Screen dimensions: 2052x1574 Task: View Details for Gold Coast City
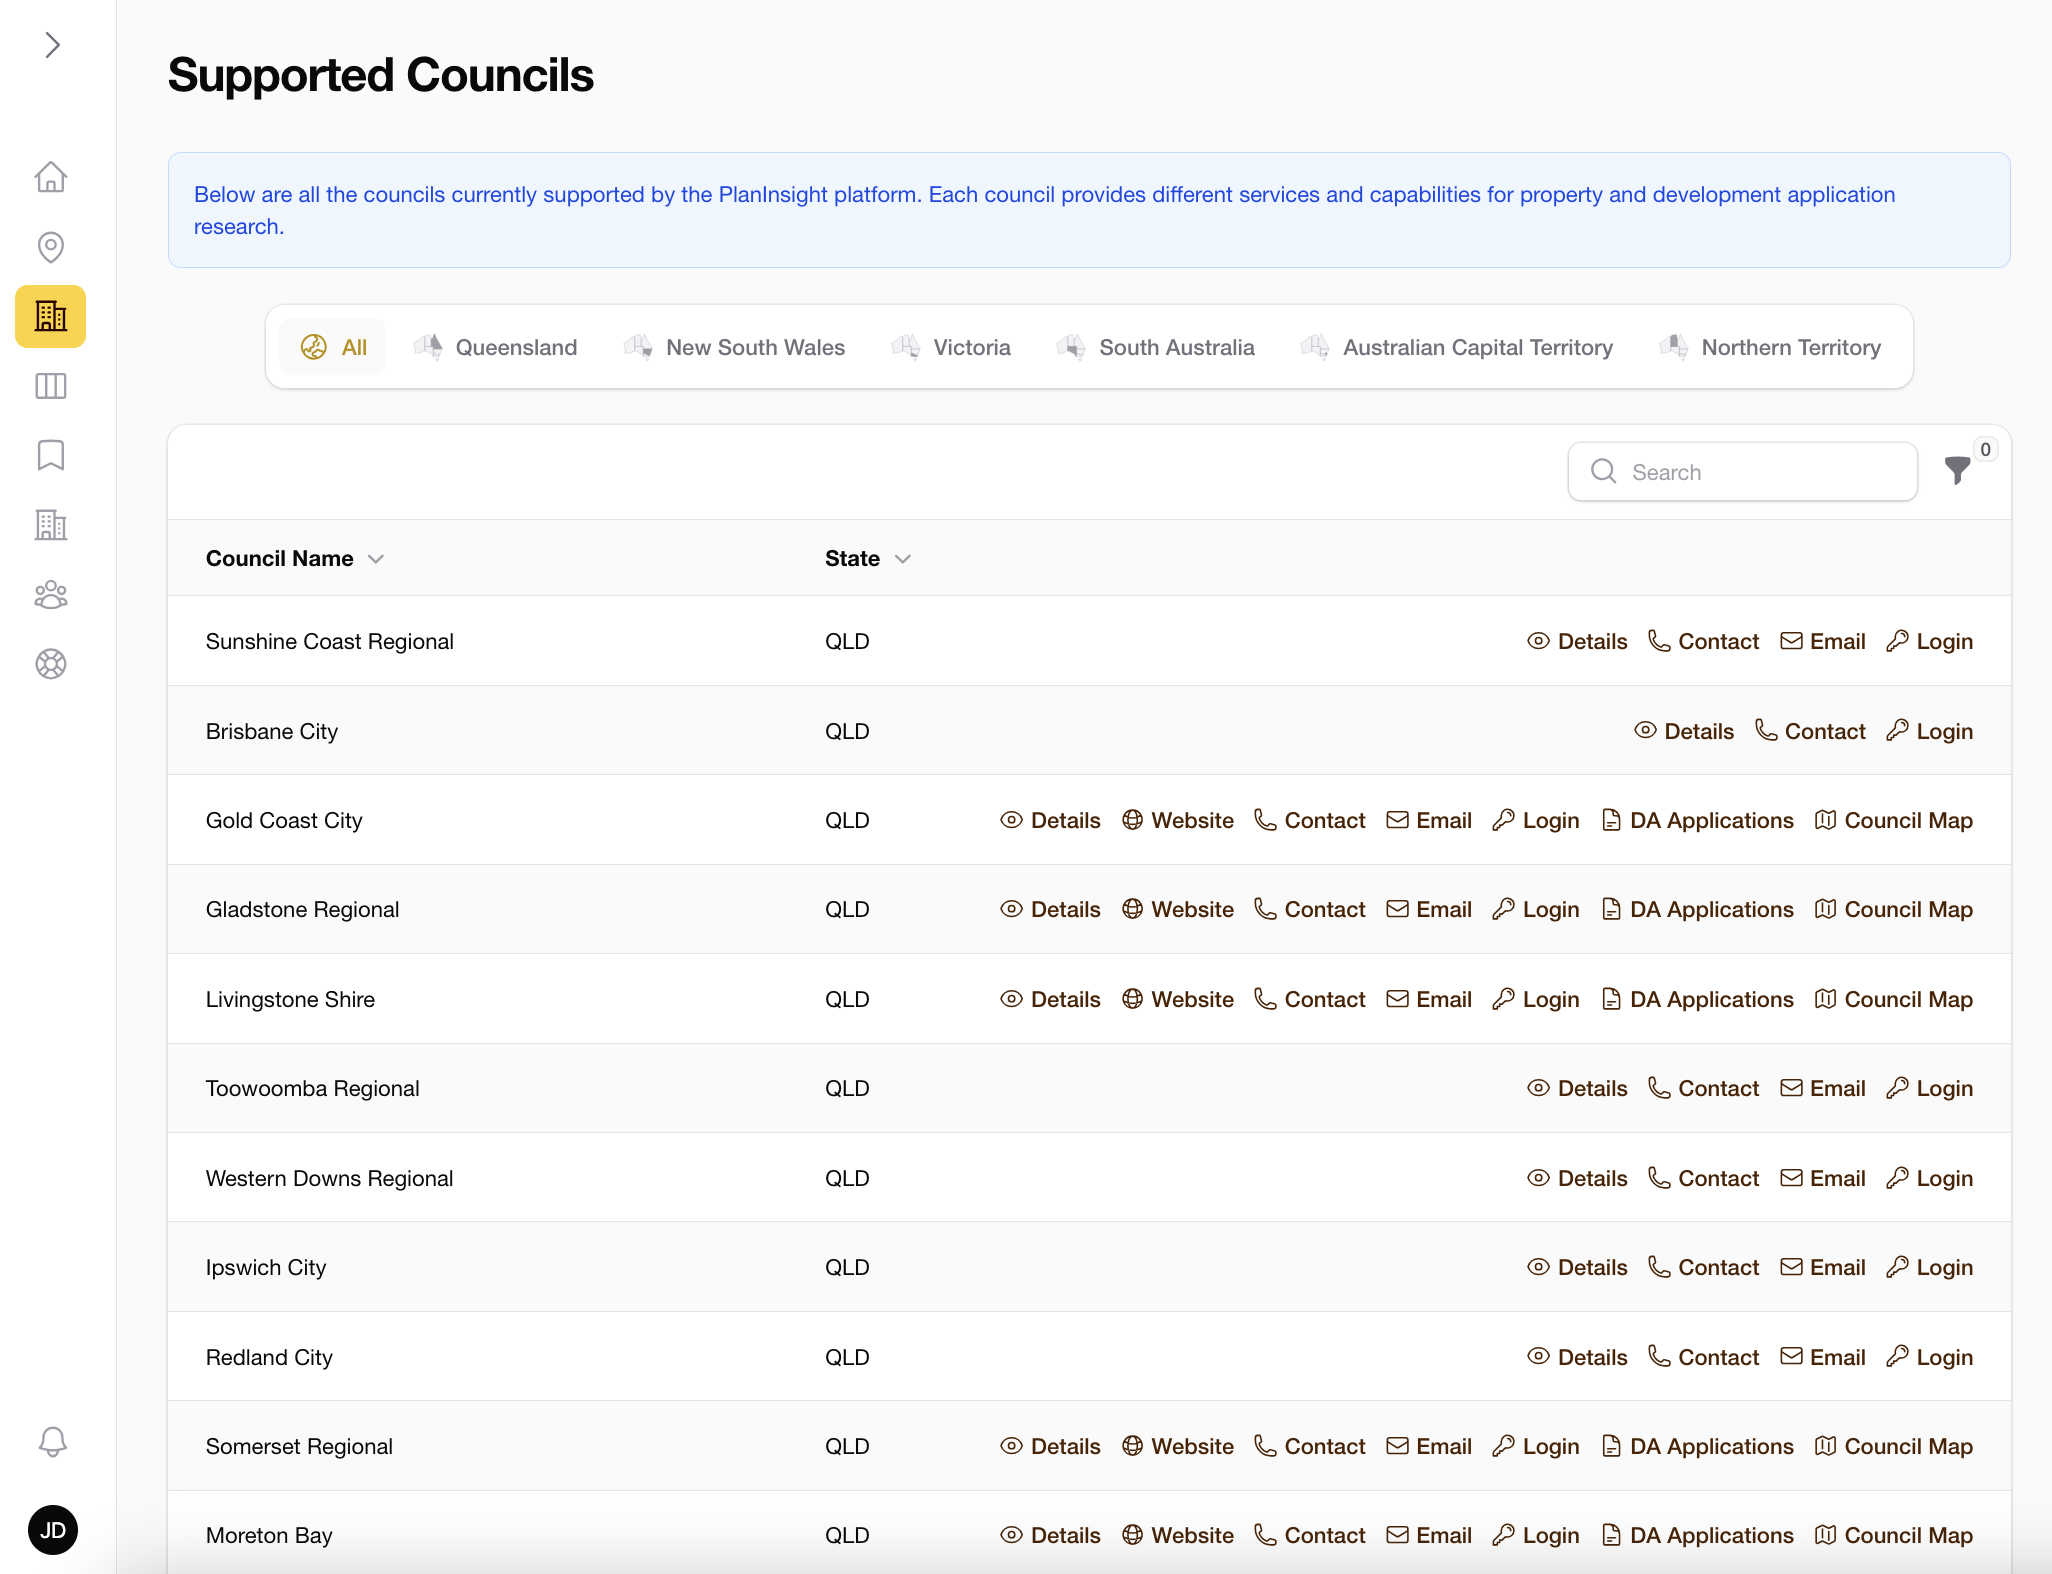click(1050, 820)
